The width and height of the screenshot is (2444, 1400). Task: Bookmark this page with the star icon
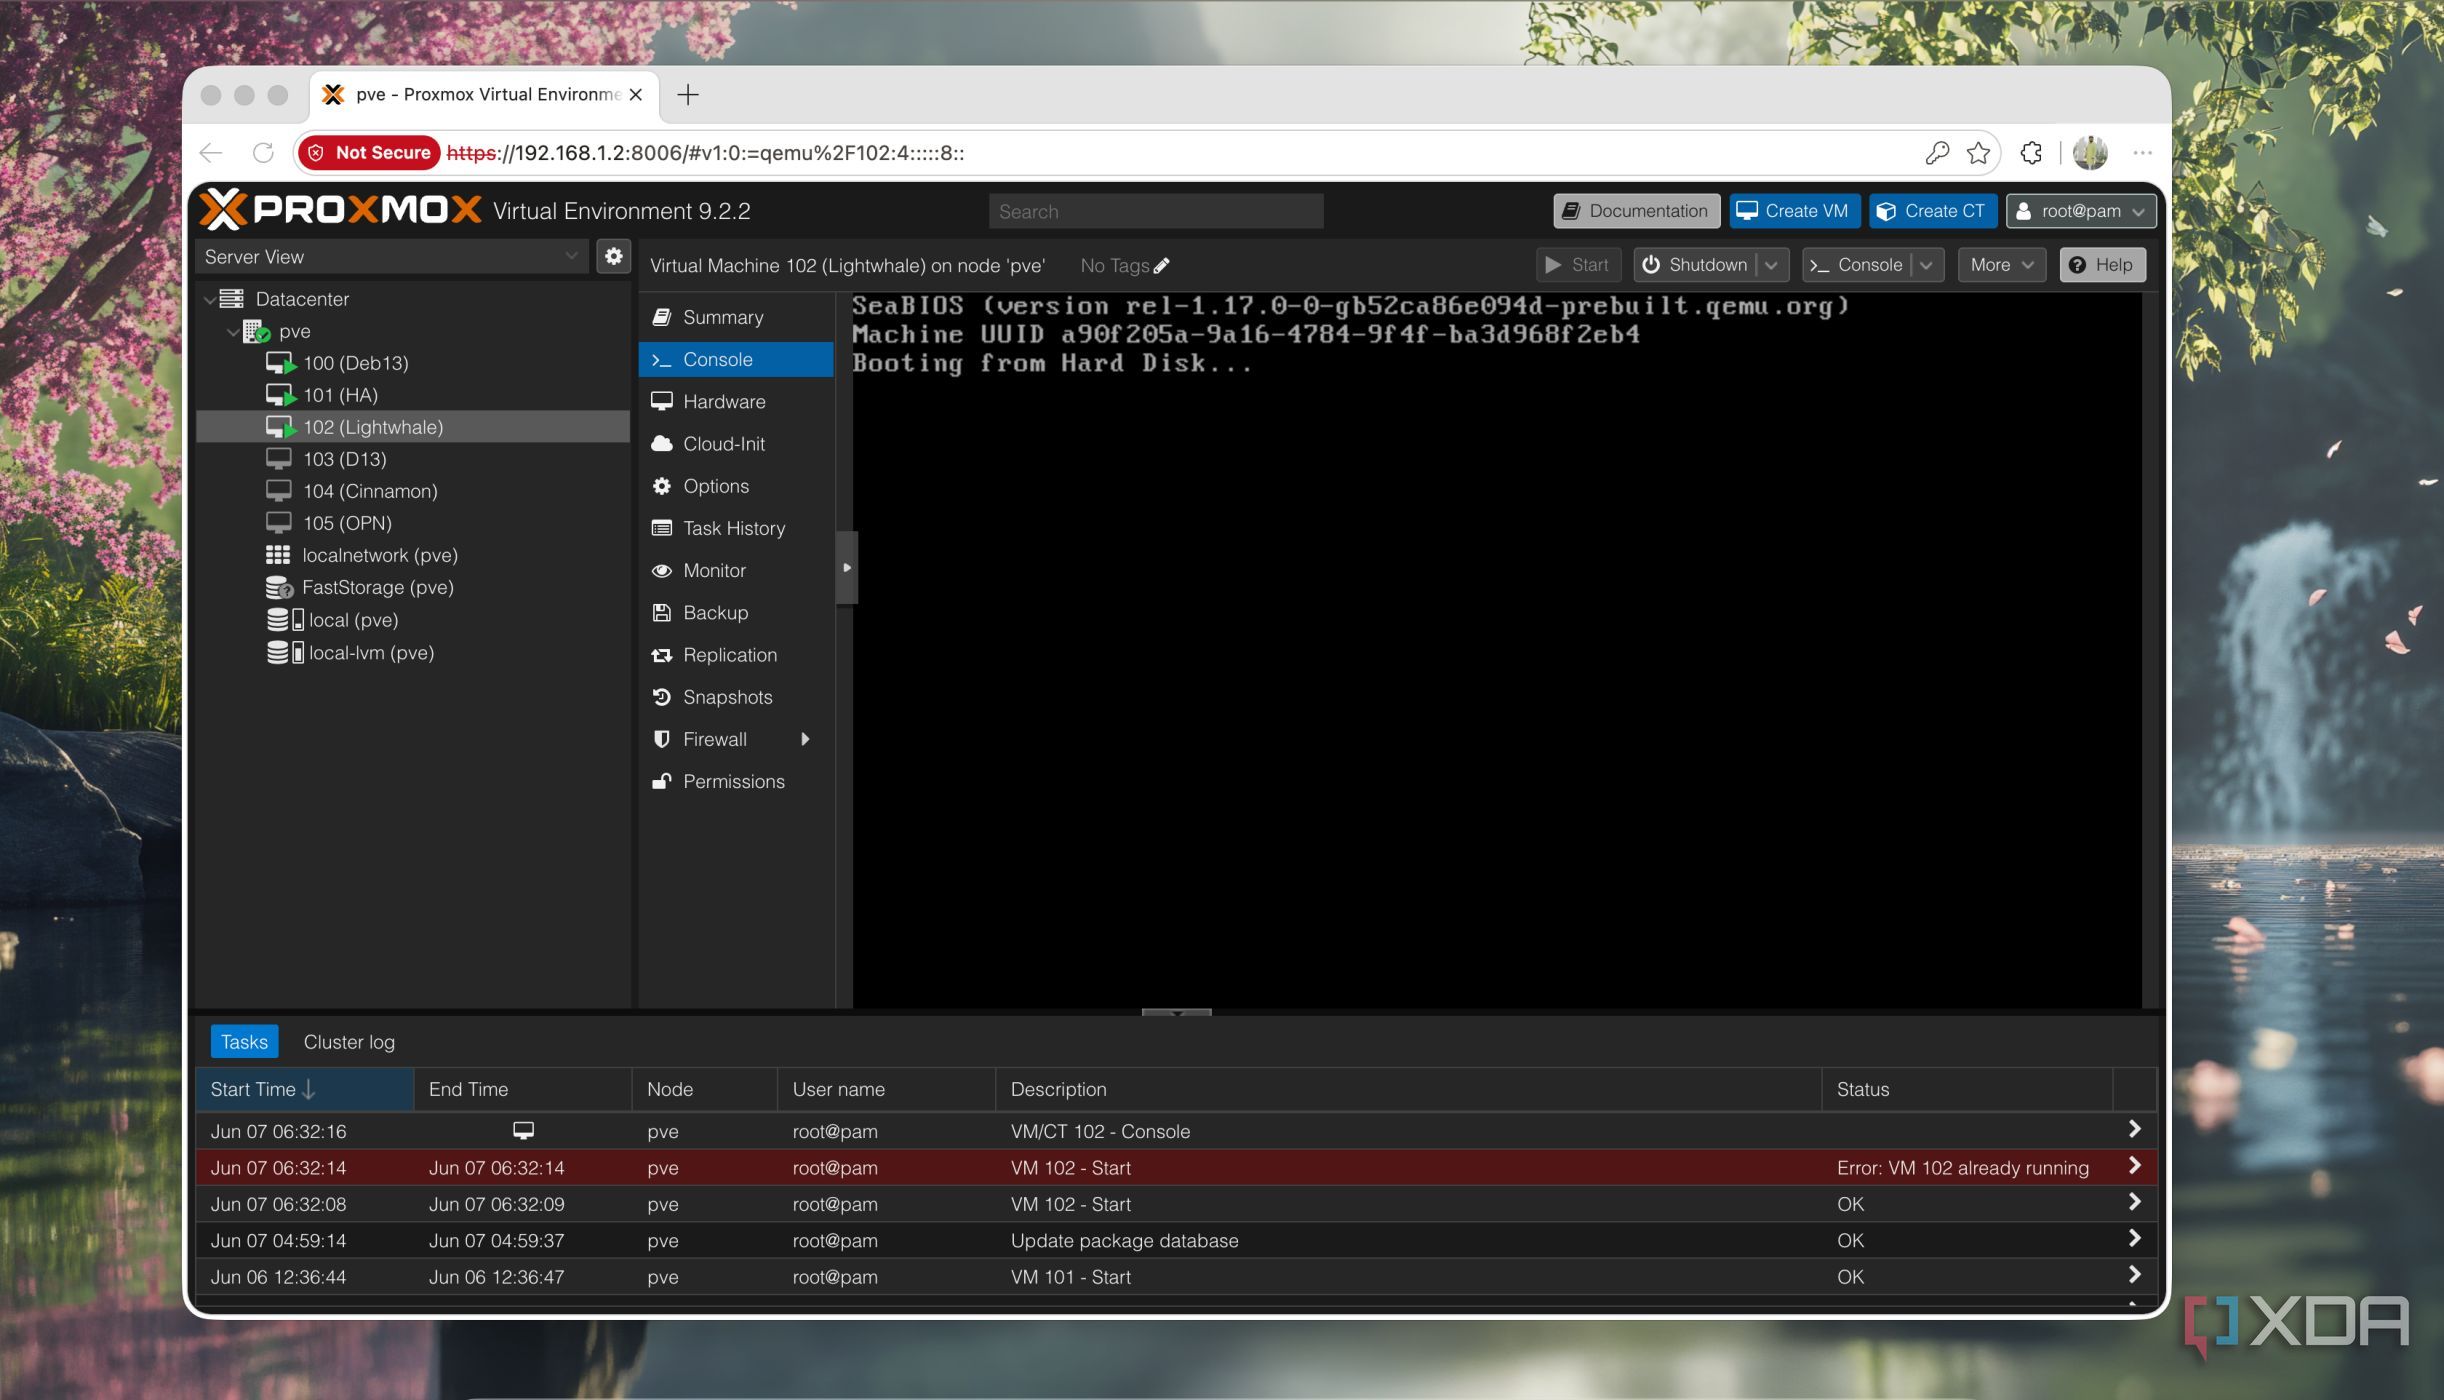click(1978, 153)
